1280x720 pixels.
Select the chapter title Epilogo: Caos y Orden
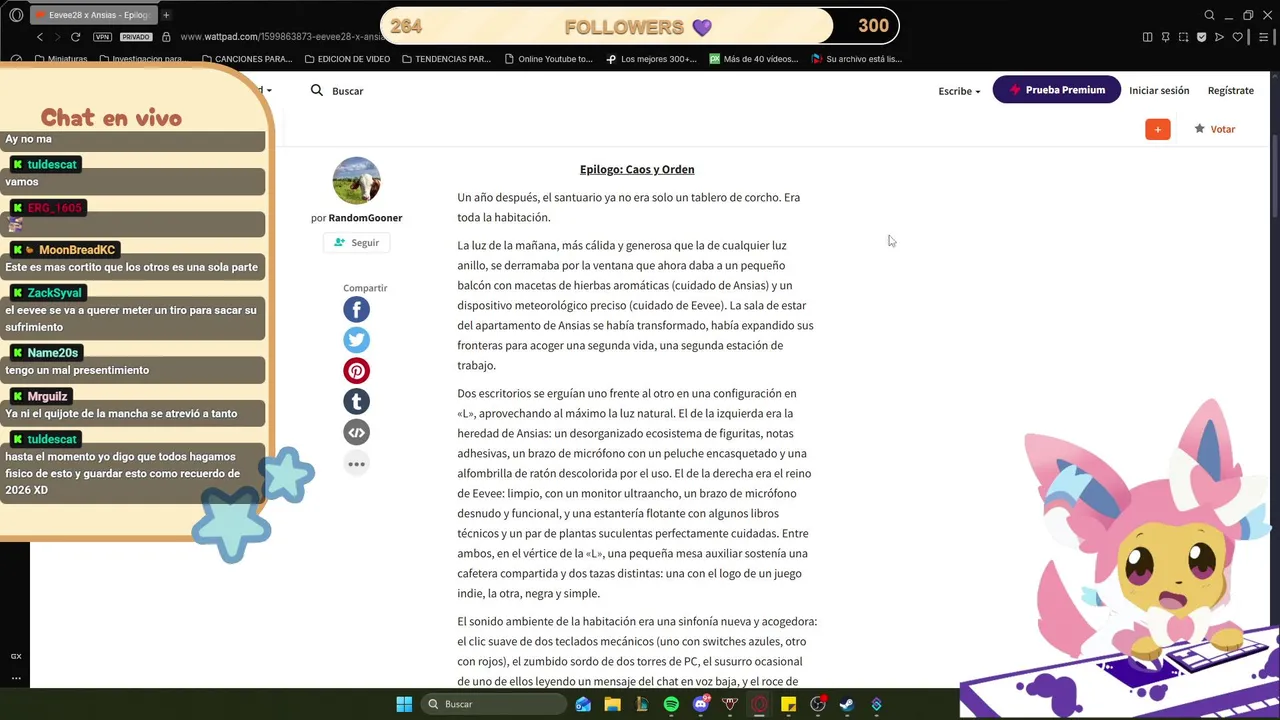637,169
